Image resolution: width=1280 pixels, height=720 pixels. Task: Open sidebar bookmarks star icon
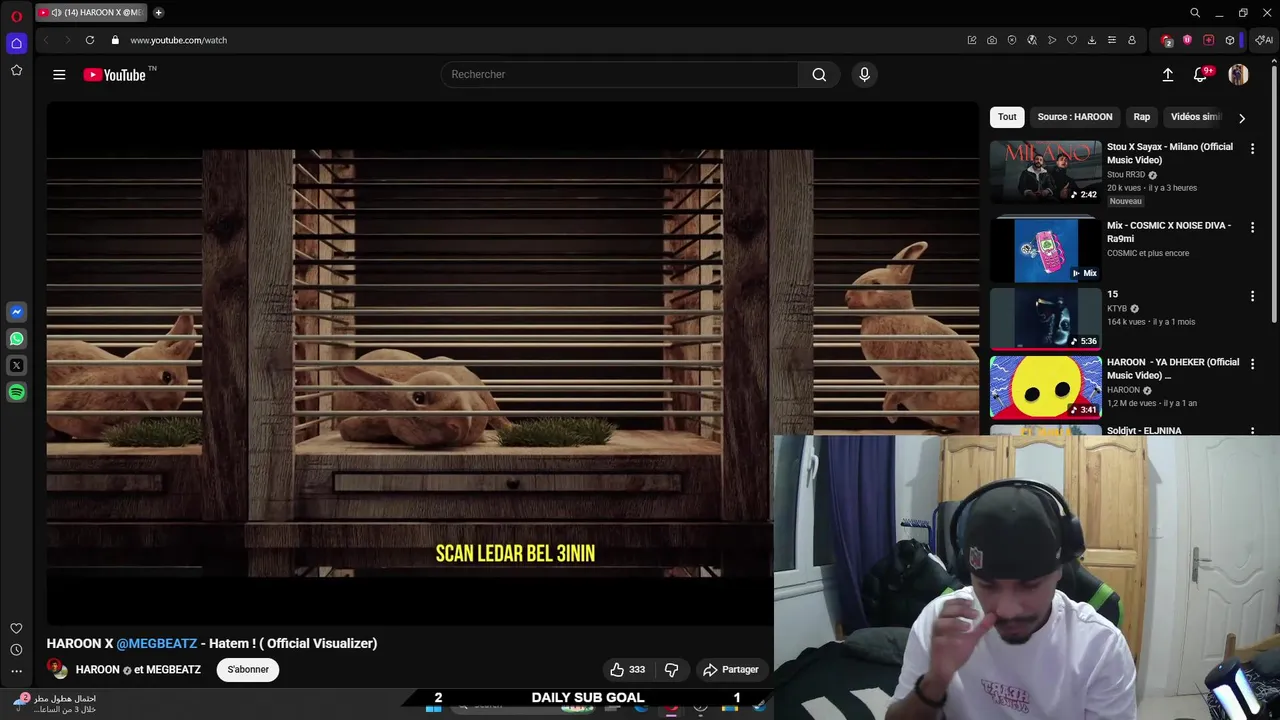[x=16, y=70]
